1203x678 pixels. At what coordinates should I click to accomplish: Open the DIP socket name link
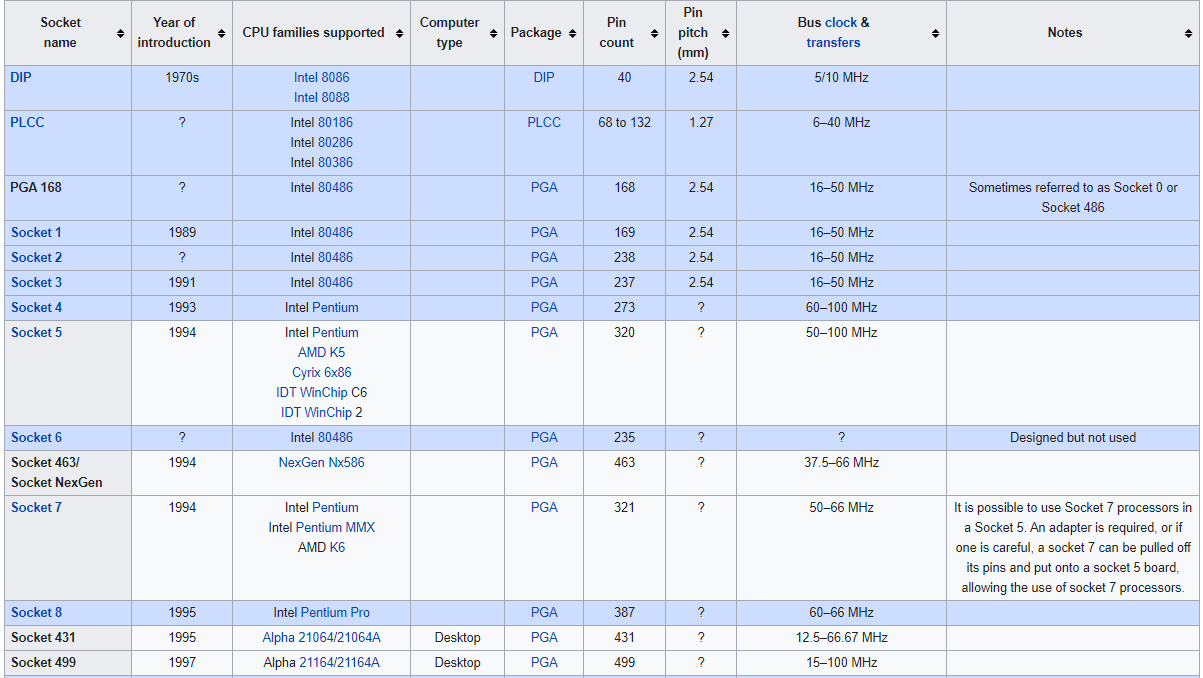point(21,77)
